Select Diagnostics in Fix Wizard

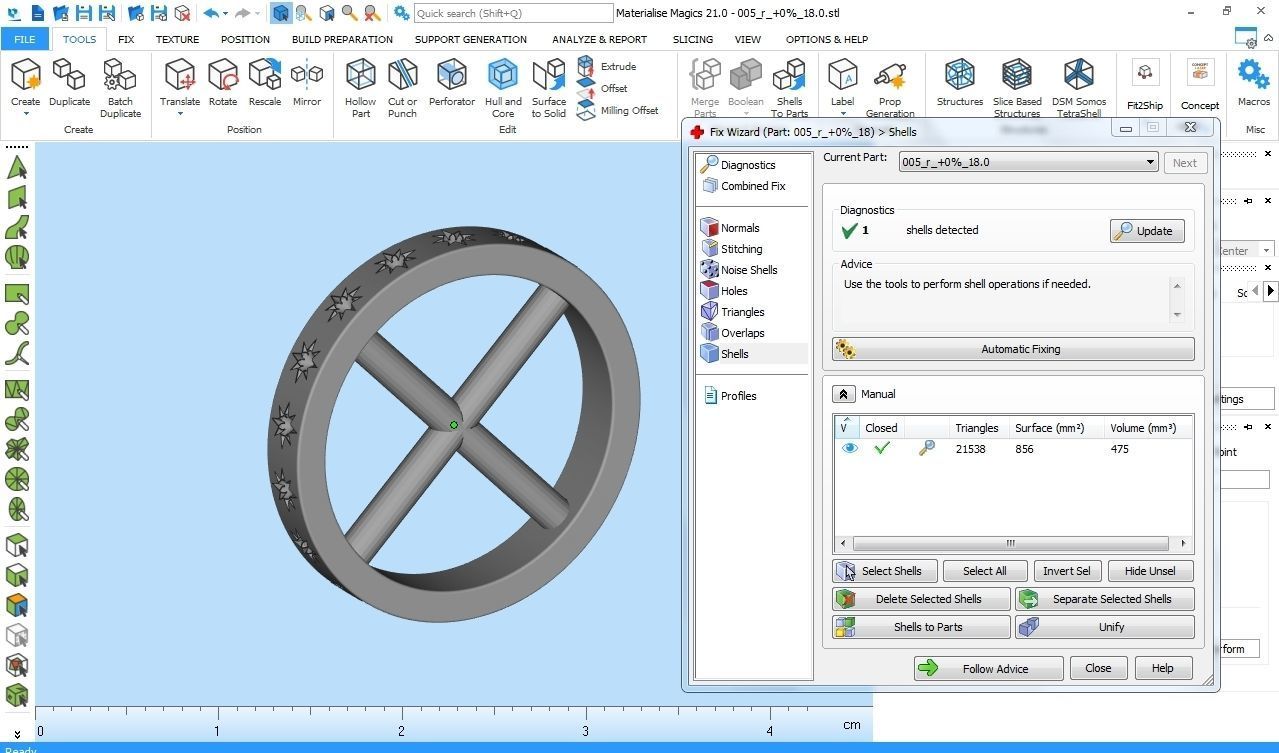pyautogui.click(x=738, y=164)
